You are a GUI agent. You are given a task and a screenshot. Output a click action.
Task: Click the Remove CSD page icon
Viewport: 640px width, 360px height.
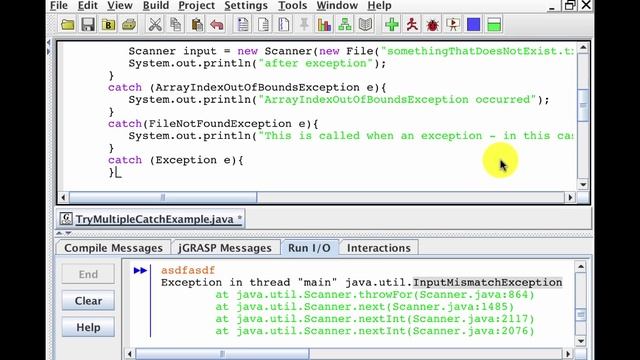[263, 25]
